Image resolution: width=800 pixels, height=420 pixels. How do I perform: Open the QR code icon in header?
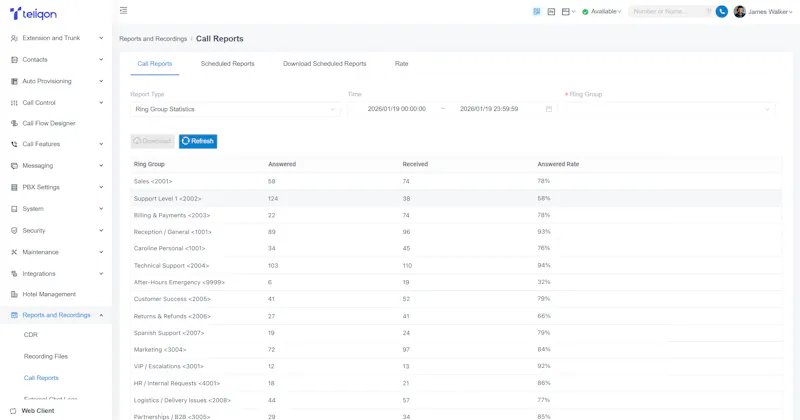537,11
